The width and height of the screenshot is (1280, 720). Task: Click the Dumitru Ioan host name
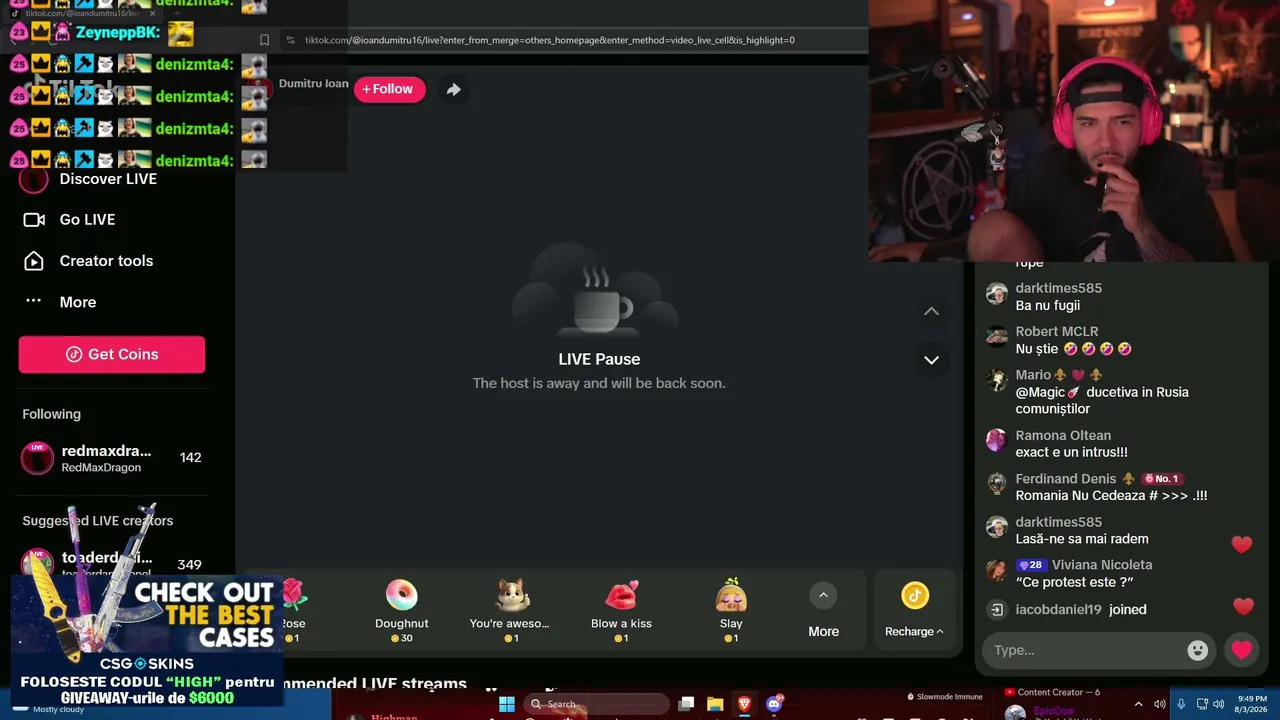314,84
